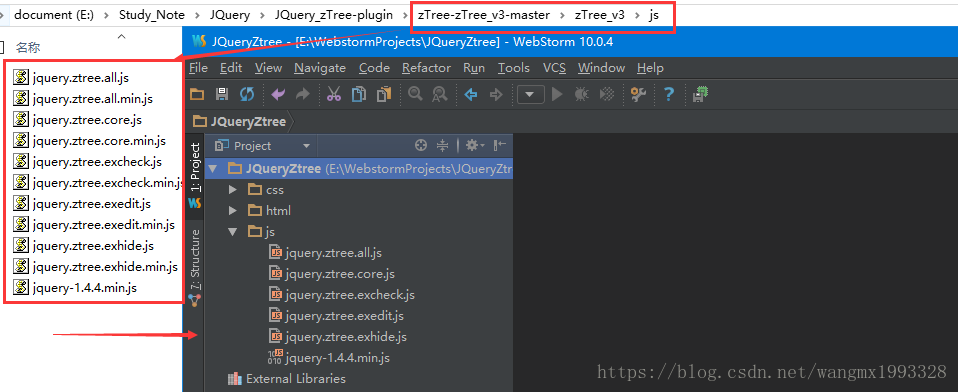958x392 pixels.
Task: Click the Paste clipboard toolbar icon
Action: tap(384, 94)
